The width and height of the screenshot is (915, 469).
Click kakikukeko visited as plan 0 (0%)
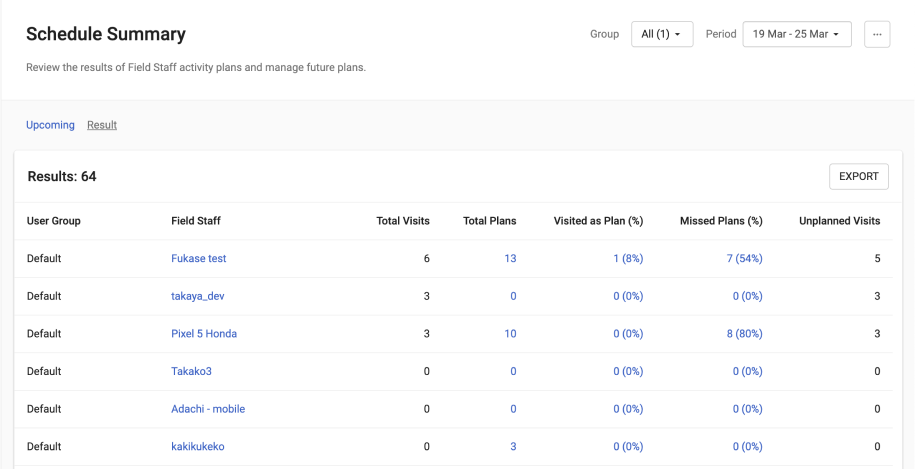coord(628,446)
